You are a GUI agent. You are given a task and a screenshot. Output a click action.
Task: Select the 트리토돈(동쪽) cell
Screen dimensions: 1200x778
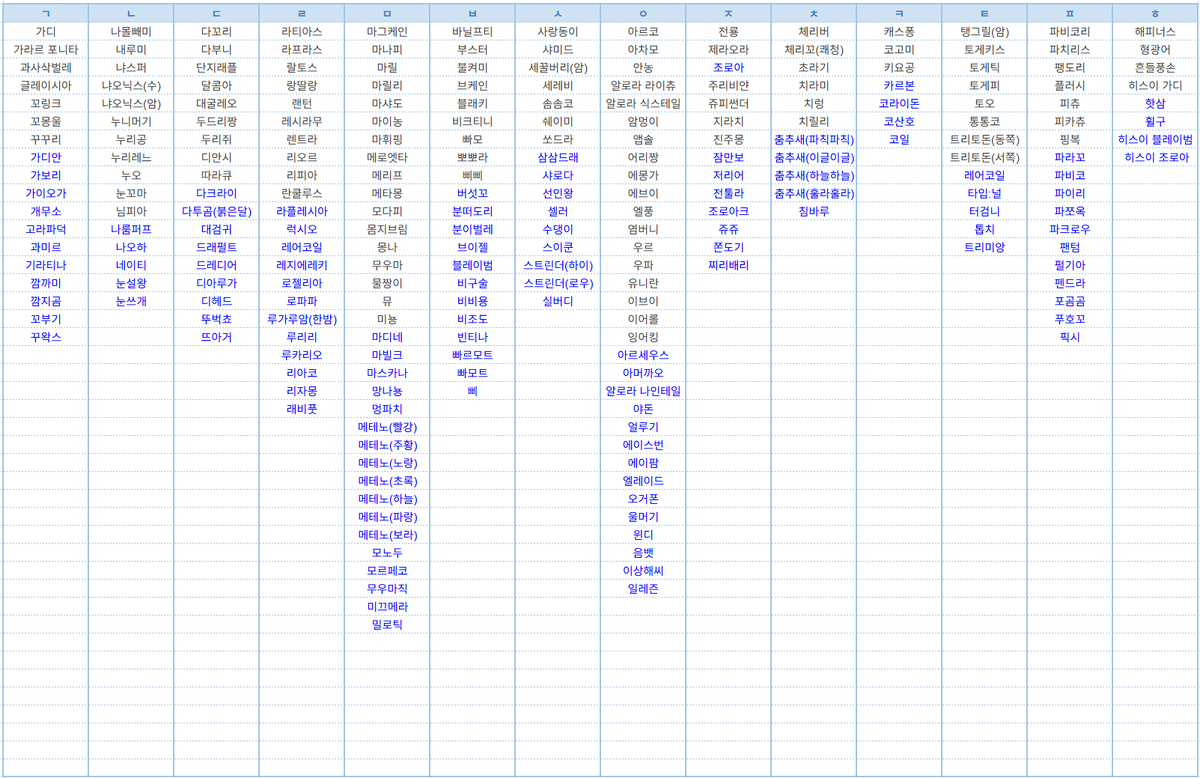pos(984,139)
